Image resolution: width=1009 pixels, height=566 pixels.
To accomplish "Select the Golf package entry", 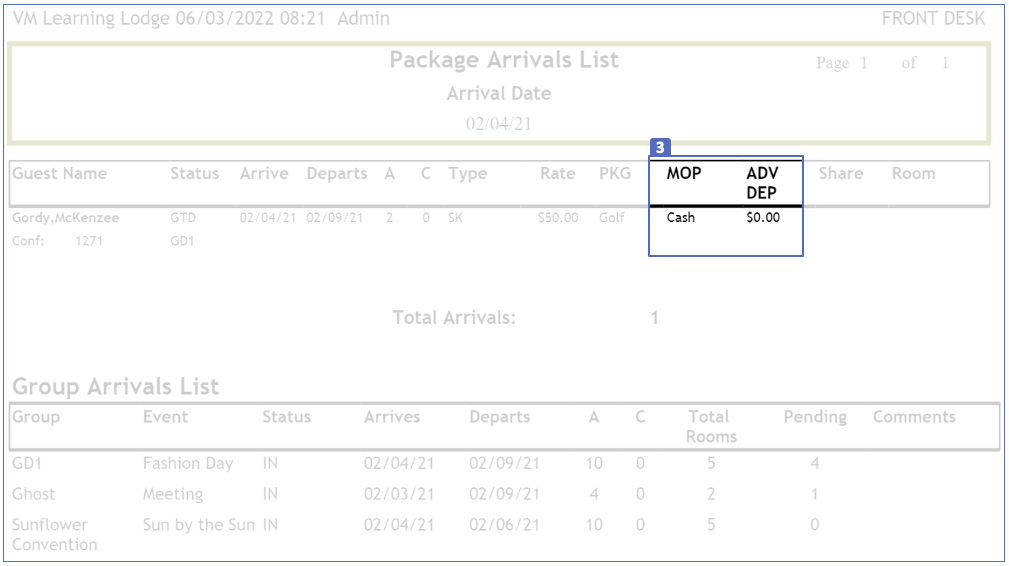I will point(612,217).
